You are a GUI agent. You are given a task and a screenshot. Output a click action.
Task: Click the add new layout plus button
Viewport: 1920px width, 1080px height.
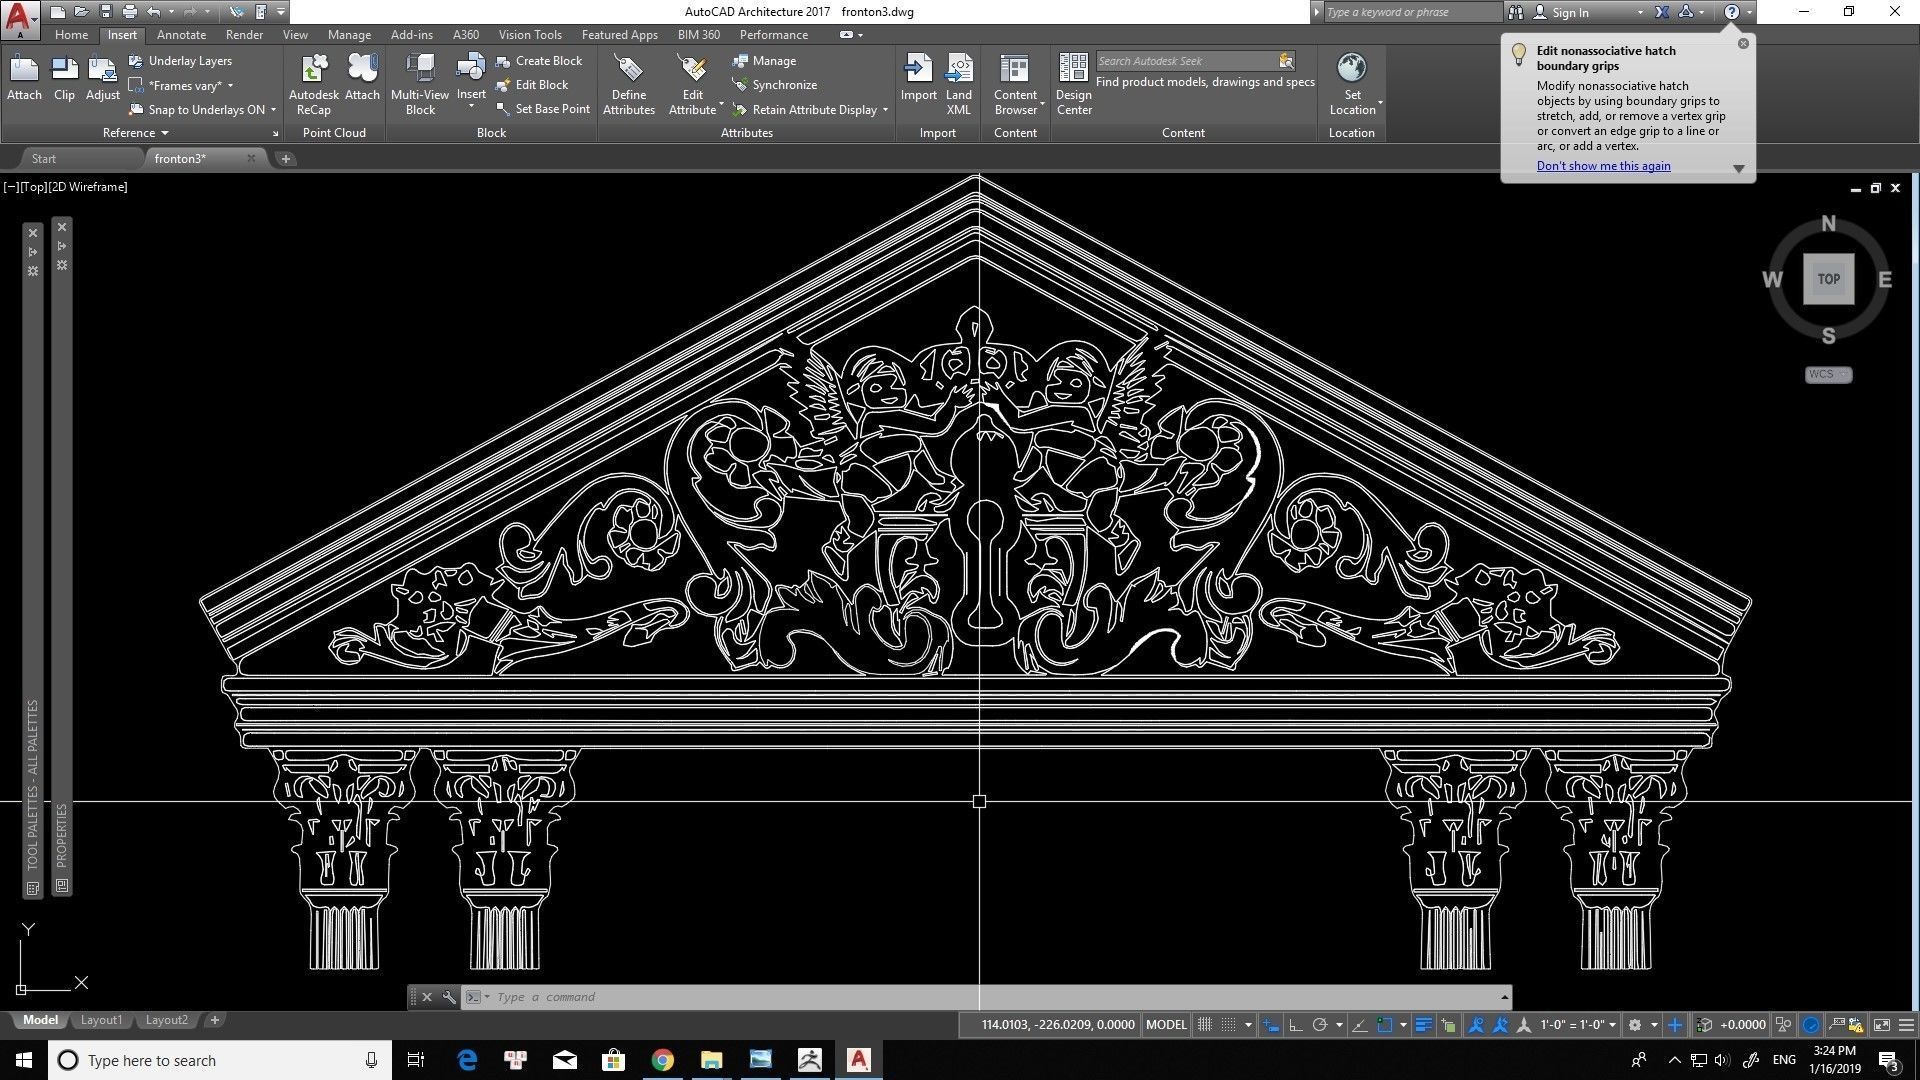214,1020
